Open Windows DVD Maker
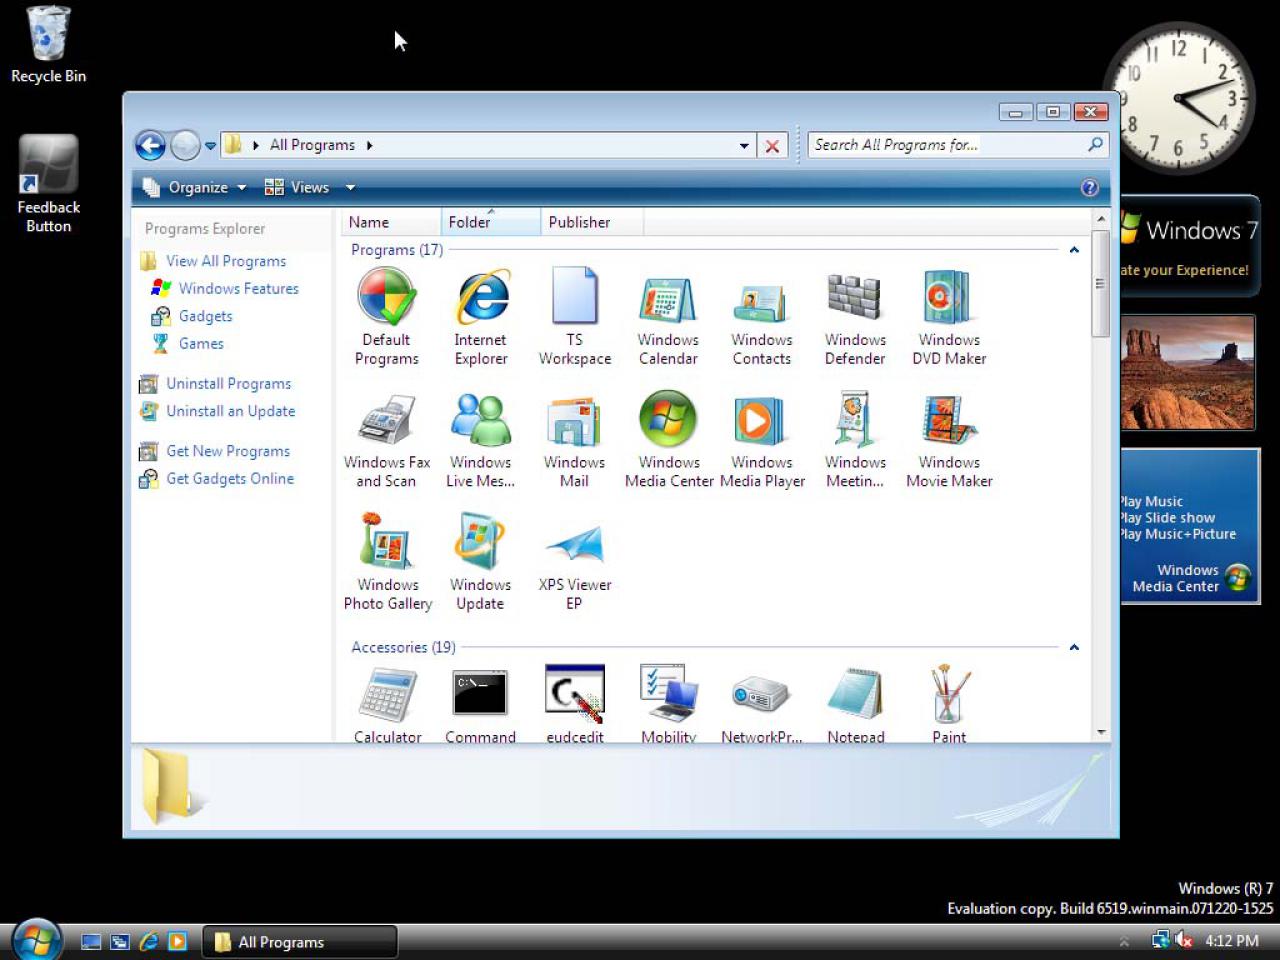Viewport: 1280px width, 960px height. [x=949, y=316]
